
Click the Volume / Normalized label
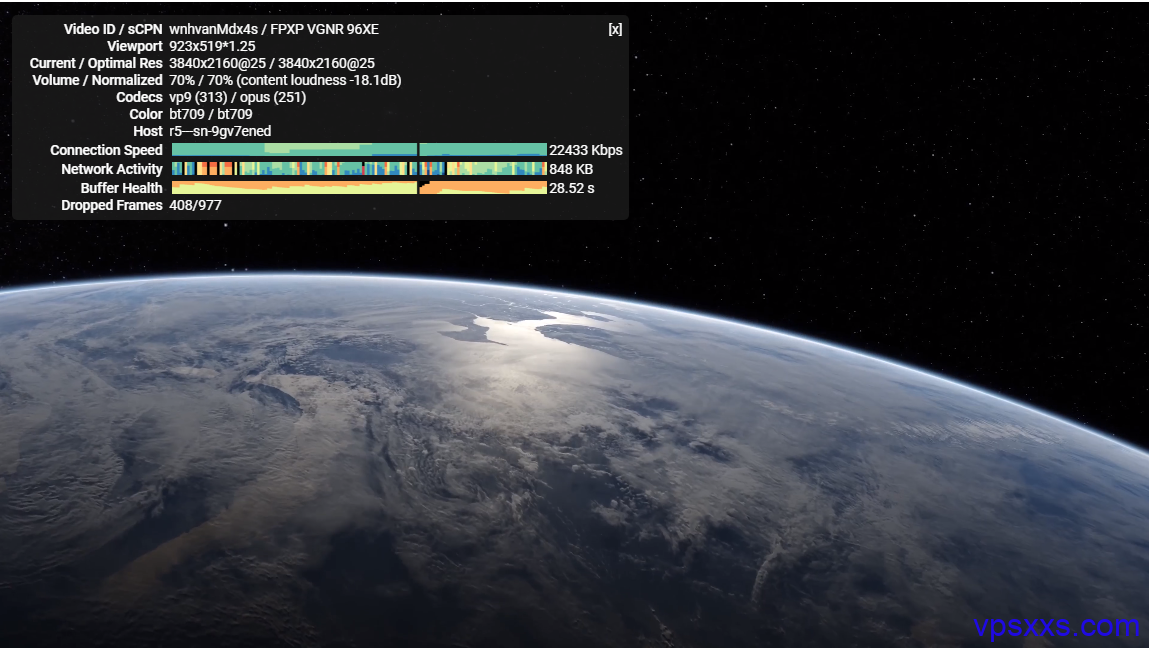click(97, 80)
